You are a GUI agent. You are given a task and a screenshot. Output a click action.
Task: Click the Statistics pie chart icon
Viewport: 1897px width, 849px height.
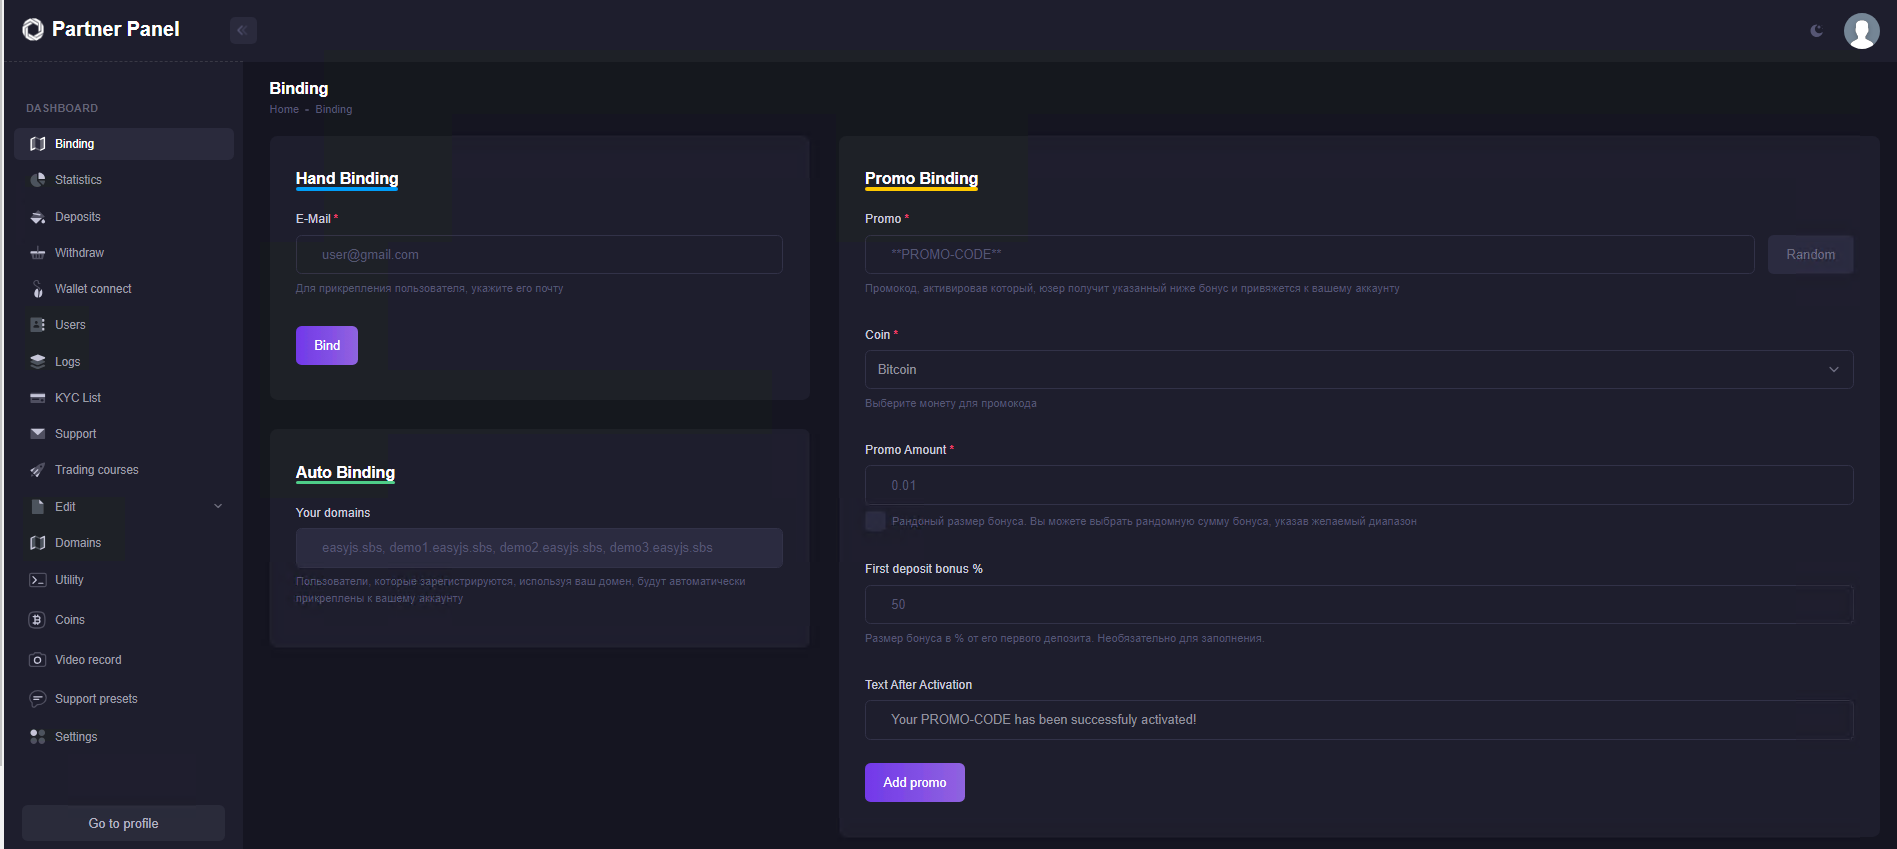38,180
